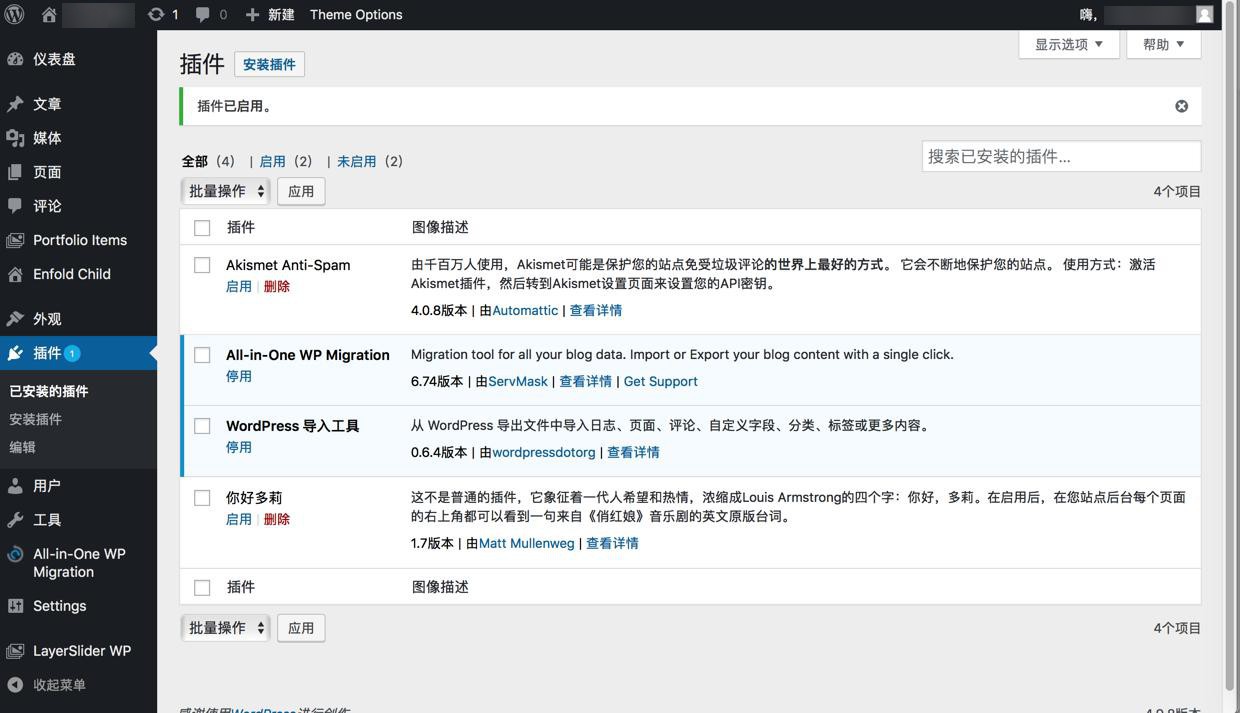Open the WordPress logo menu
The width and height of the screenshot is (1240, 713).
[x=15, y=14]
